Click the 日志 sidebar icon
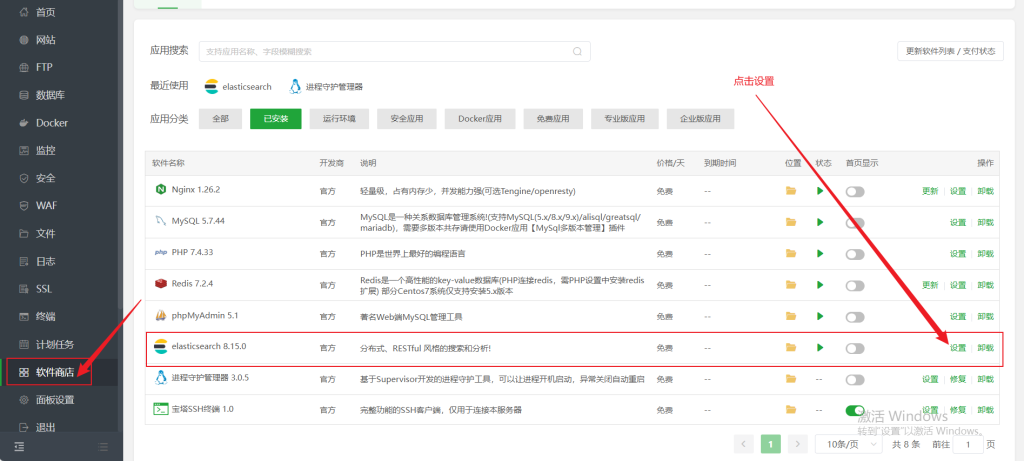1024x461 pixels. [24, 261]
